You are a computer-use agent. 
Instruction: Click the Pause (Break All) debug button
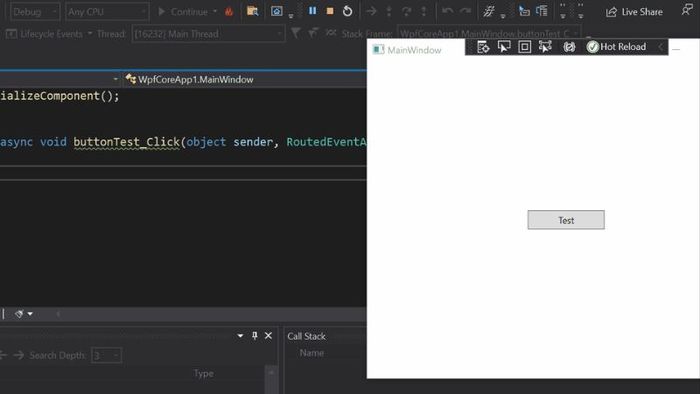click(312, 11)
